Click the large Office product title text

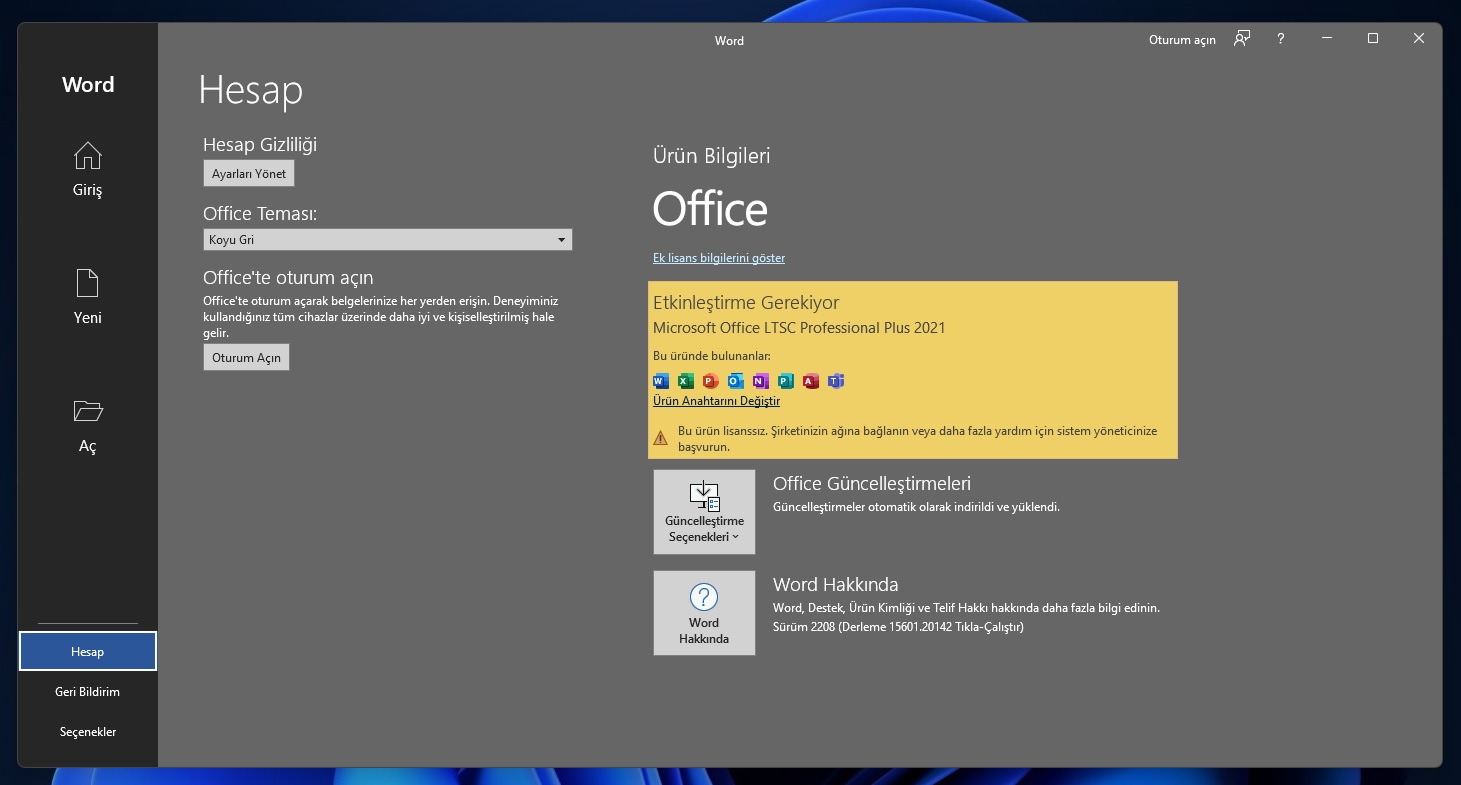coord(710,210)
